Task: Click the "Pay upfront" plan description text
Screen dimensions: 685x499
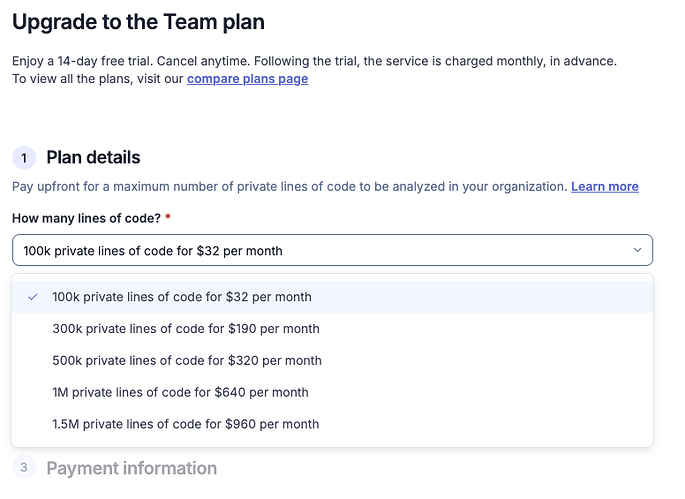Action: tap(289, 187)
